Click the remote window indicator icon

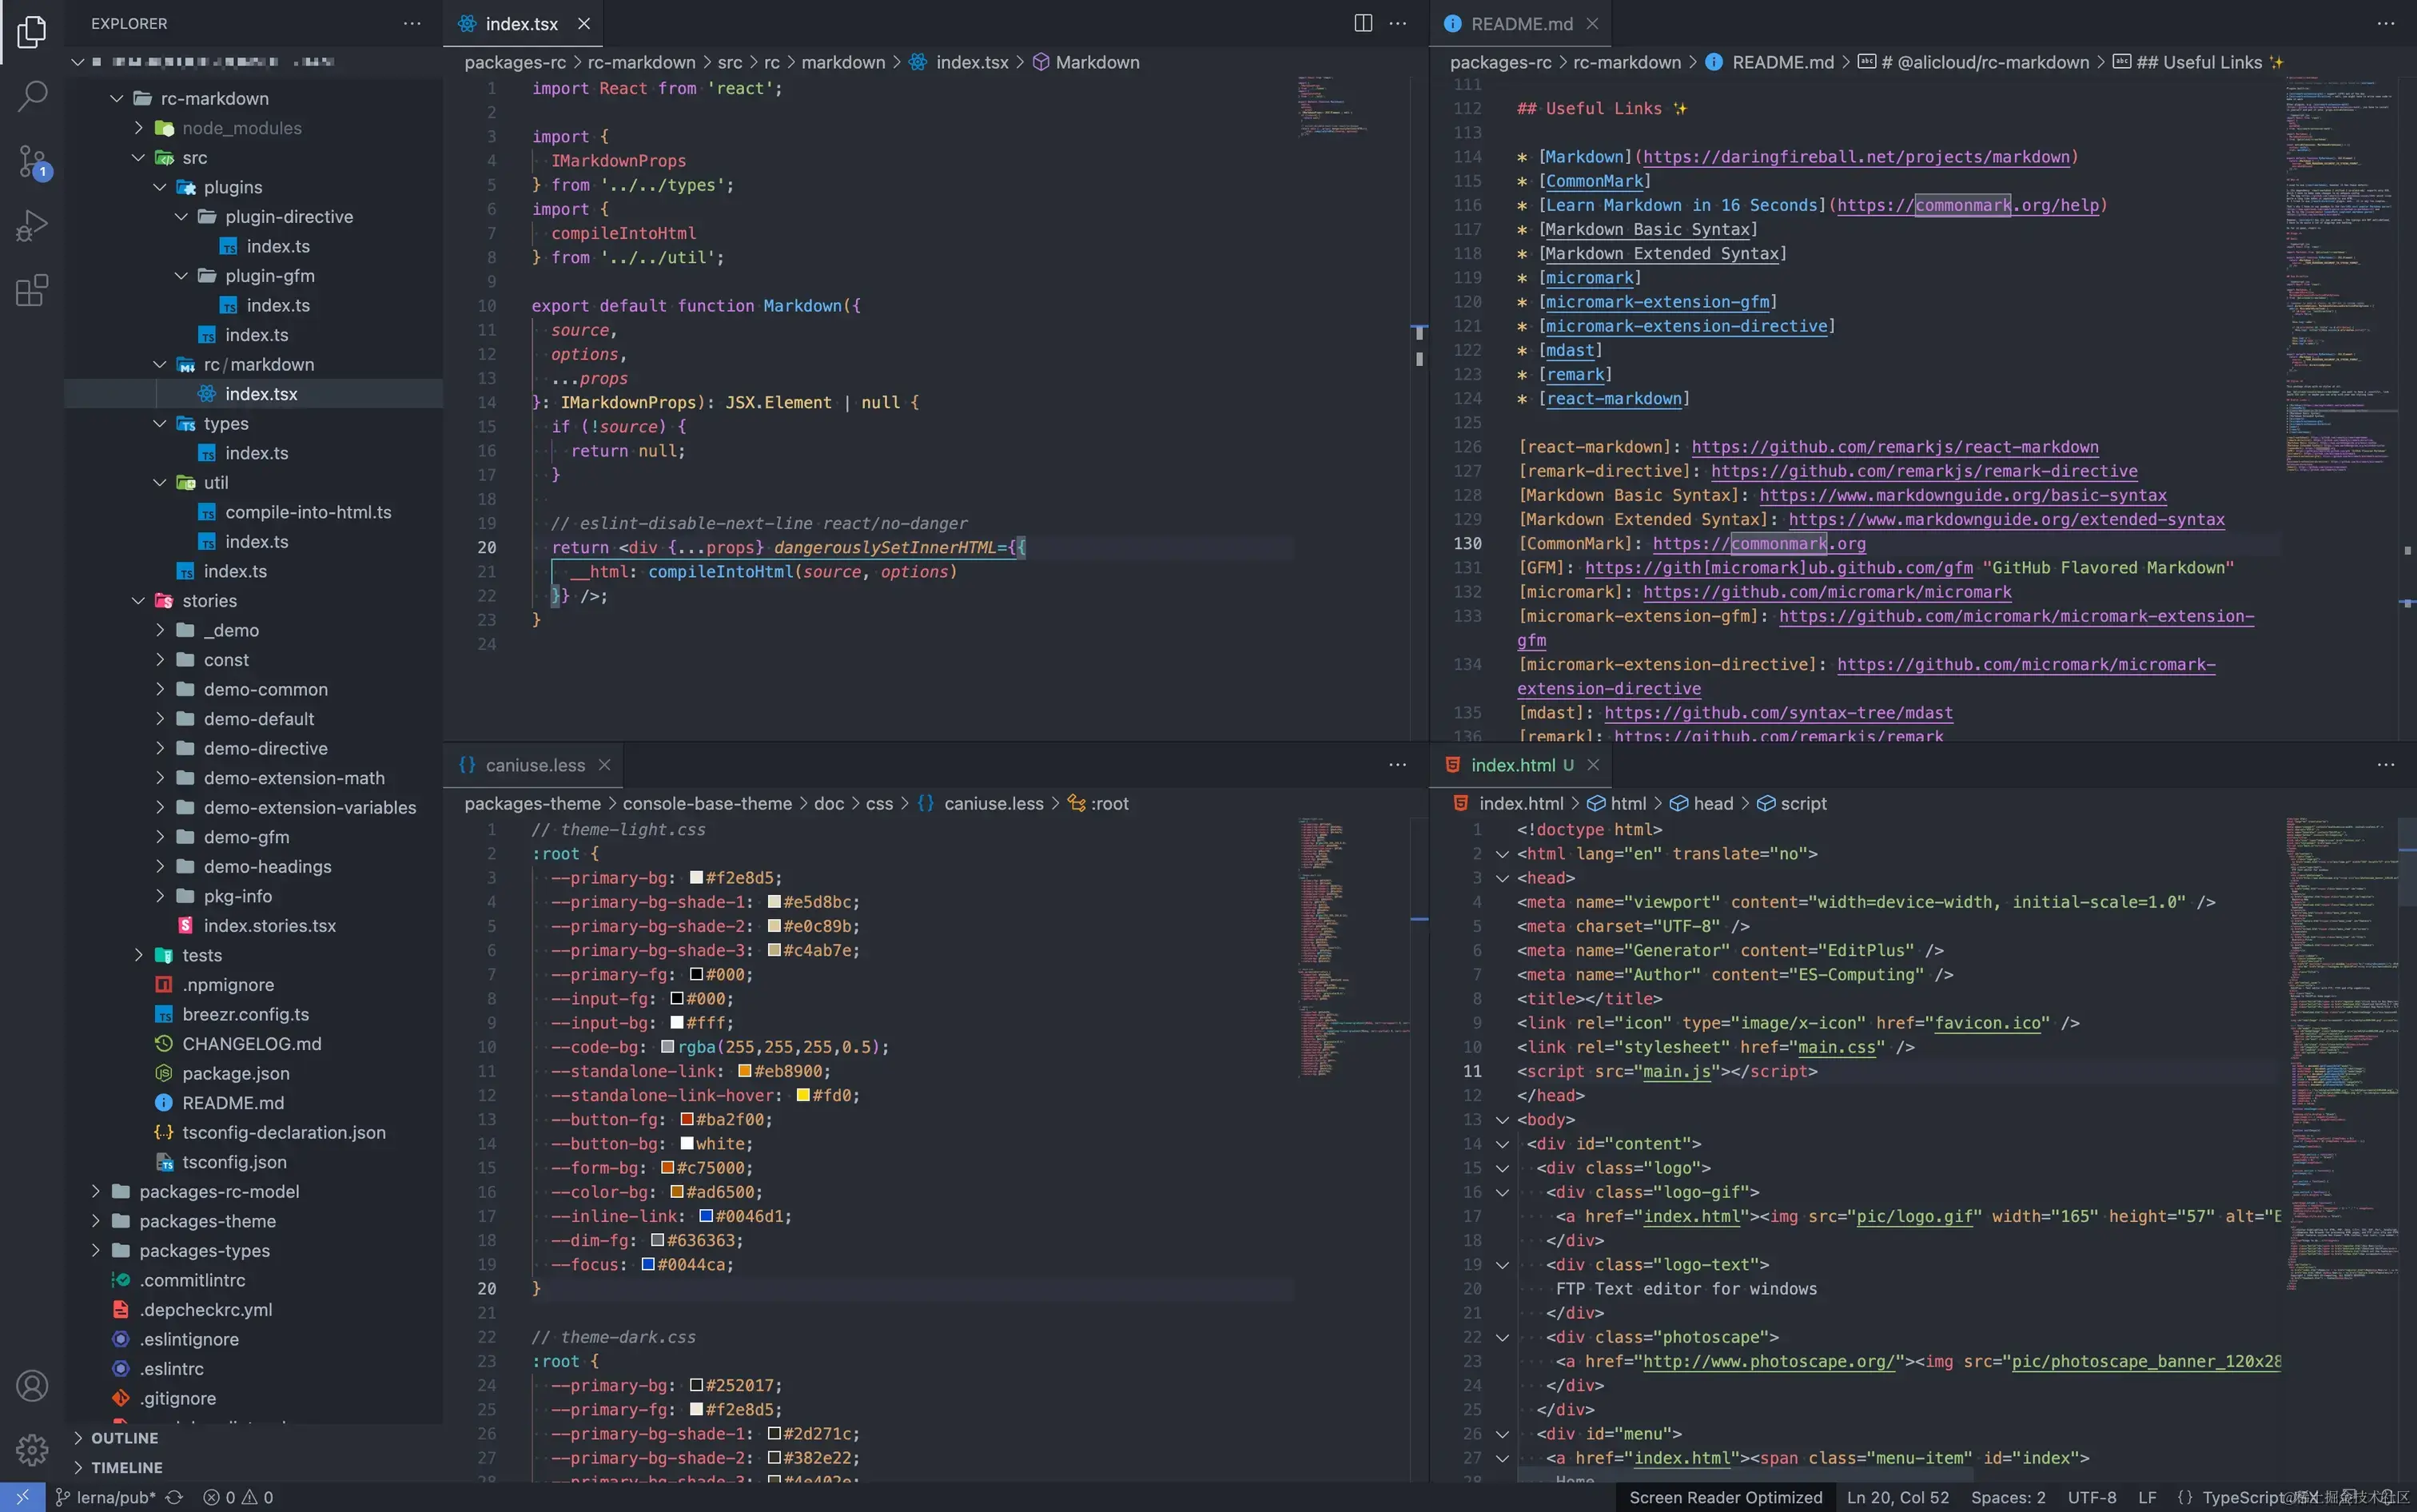22,1497
